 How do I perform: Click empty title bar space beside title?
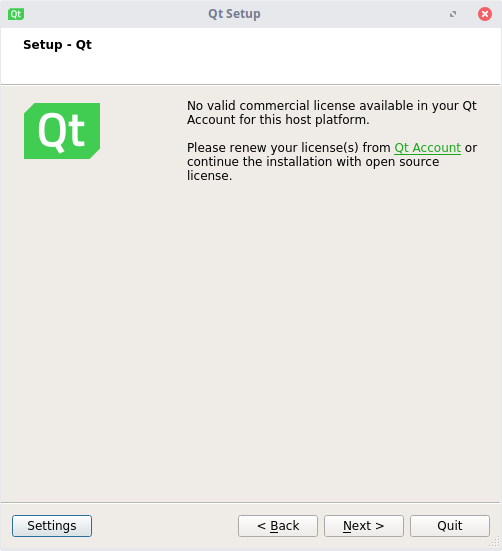pyautogui.click(x=351, y=14)
